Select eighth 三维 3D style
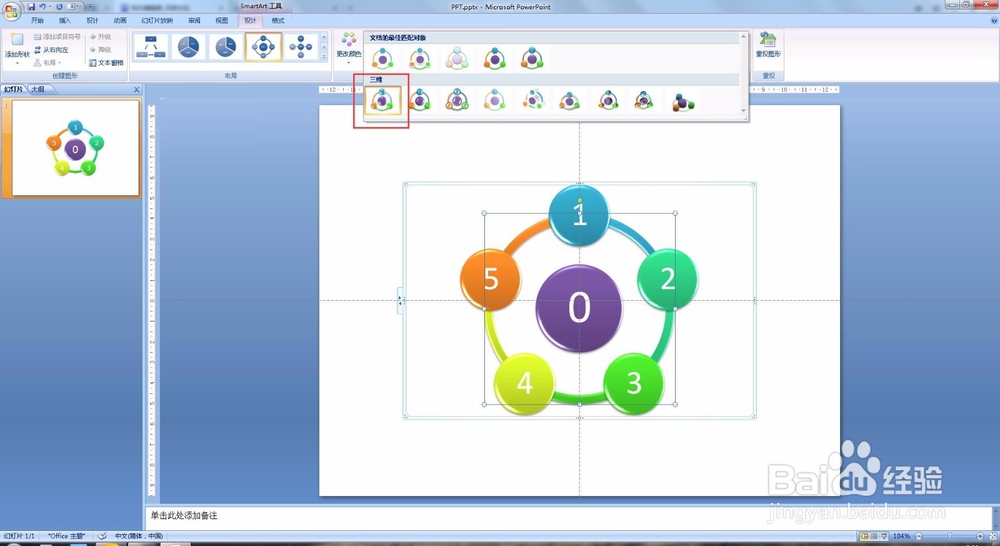The image size is (1000, 546). point(644,100)
